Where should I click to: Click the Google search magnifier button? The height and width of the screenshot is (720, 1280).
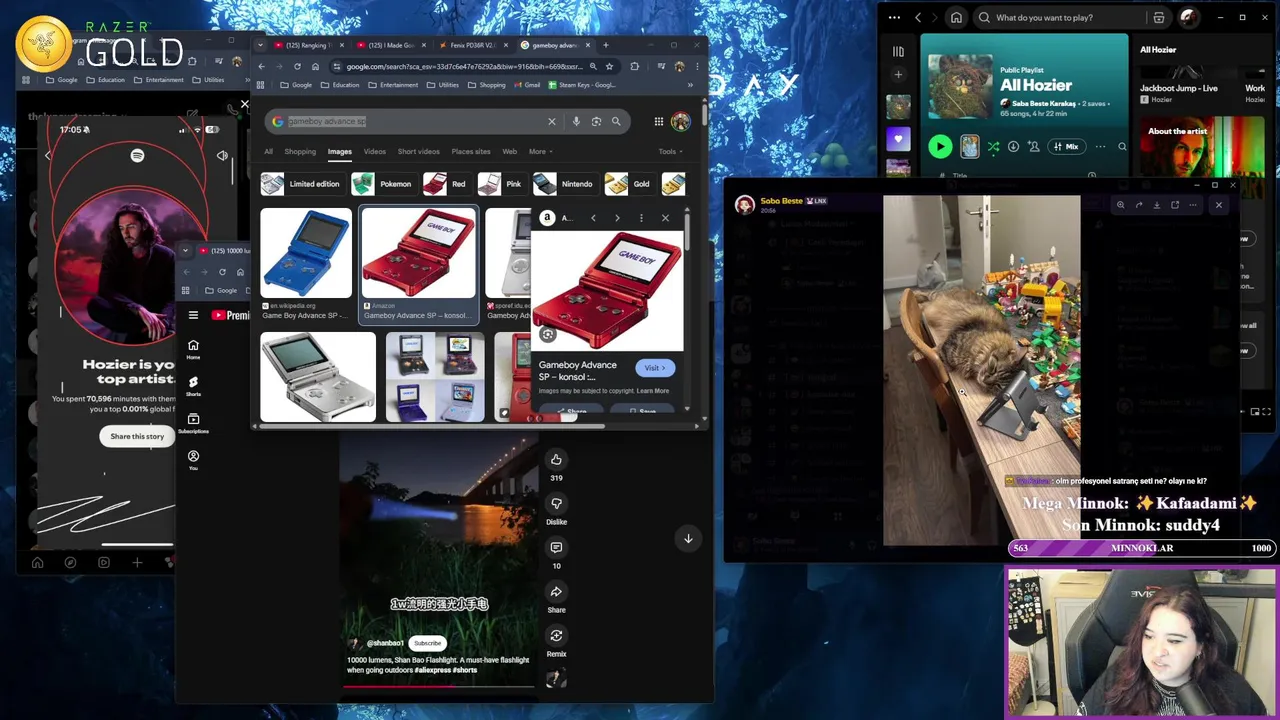(616, 121)
